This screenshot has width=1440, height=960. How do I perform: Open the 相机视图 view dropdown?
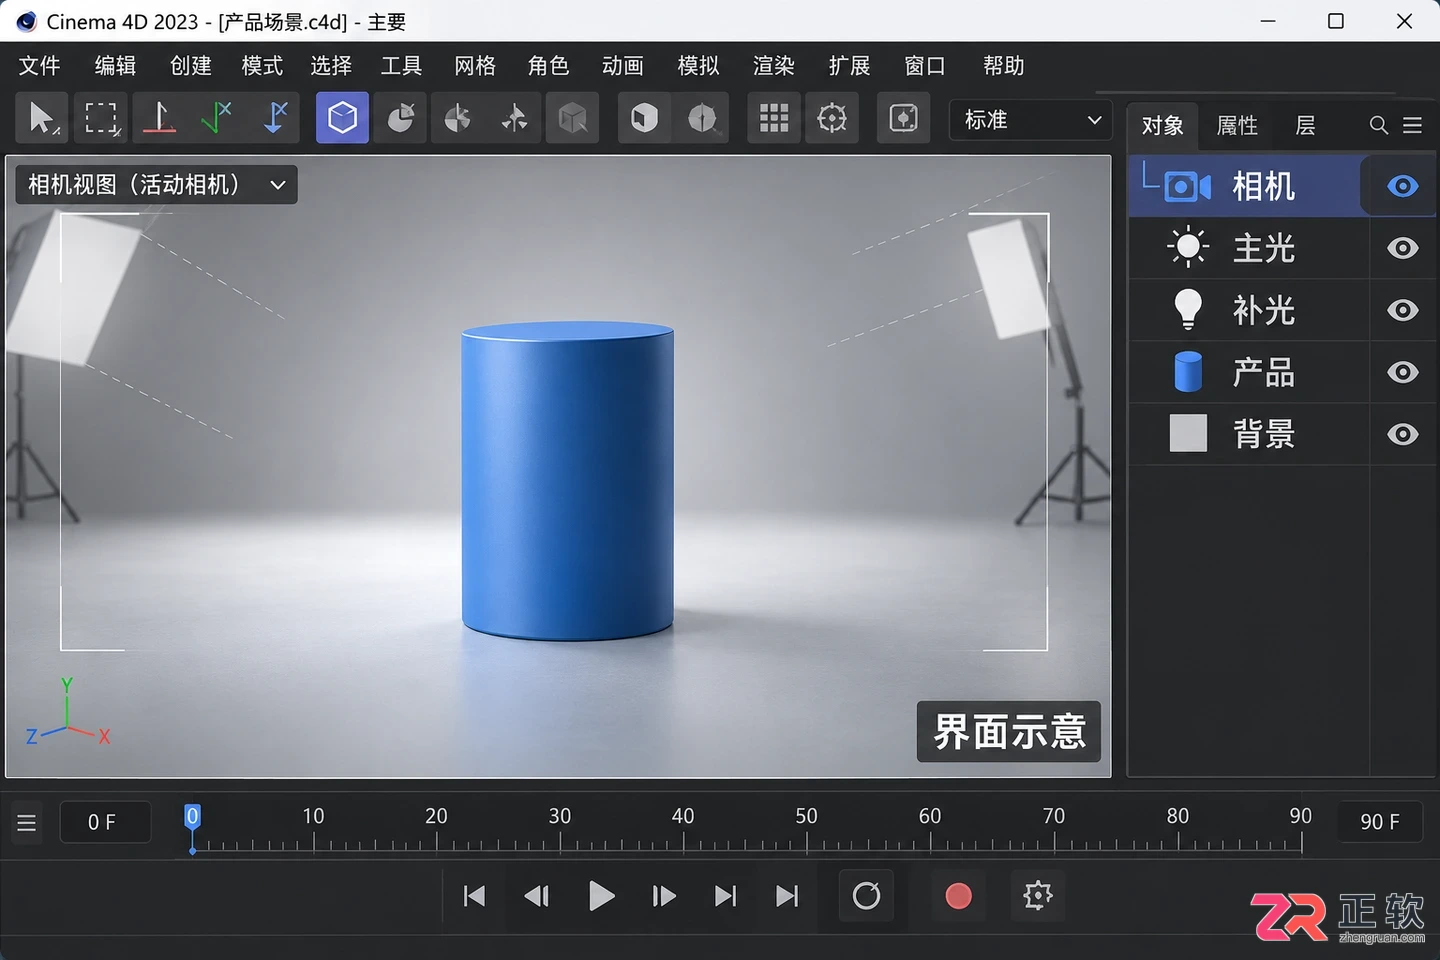point(156,184)
